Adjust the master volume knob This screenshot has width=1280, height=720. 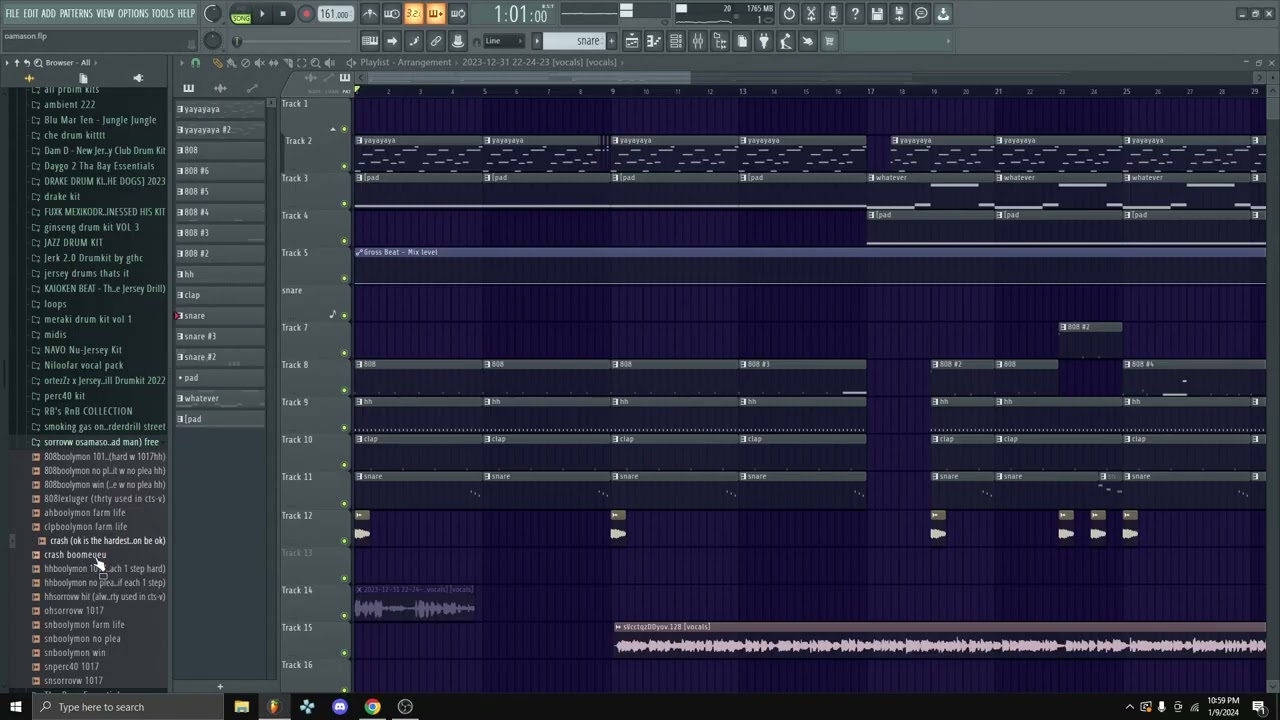pyautogui.click(x=212, y=14)
